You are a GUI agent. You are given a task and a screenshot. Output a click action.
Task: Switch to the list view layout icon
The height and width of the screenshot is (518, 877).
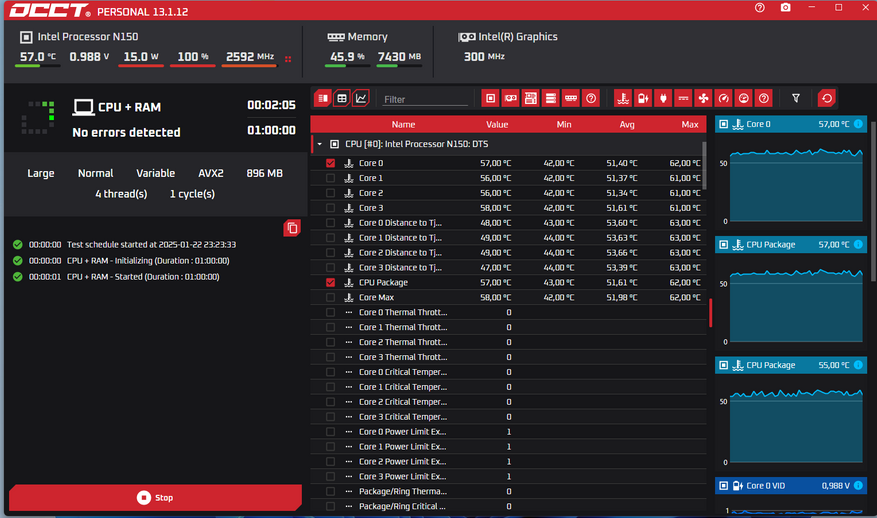(323, 98)
